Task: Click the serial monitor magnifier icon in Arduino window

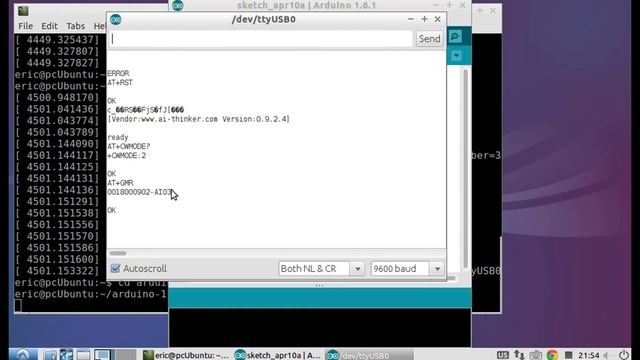Action: click(455, 37)
